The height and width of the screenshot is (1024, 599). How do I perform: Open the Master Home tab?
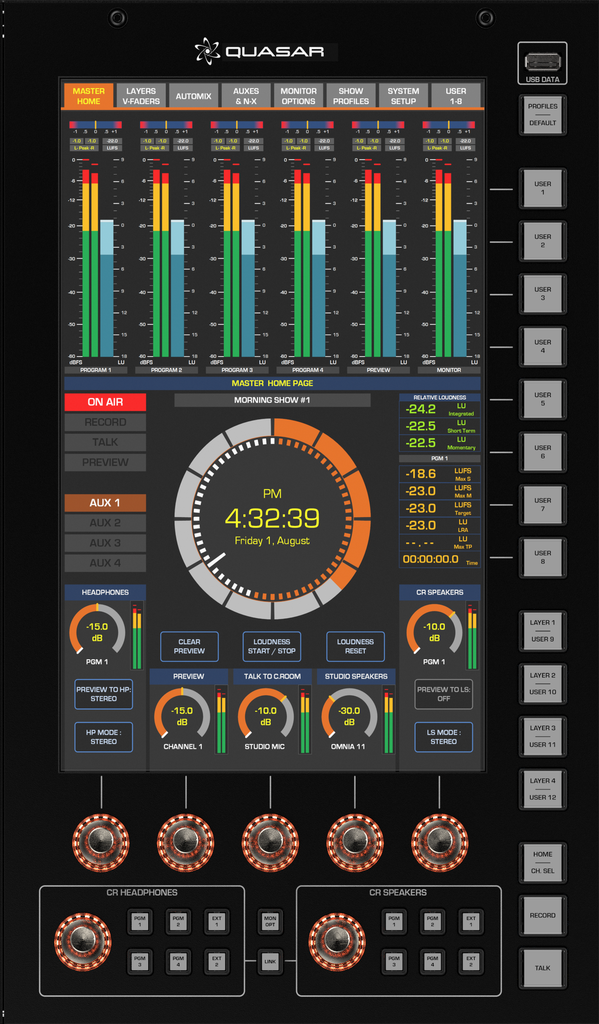click(x=88, y=96)
